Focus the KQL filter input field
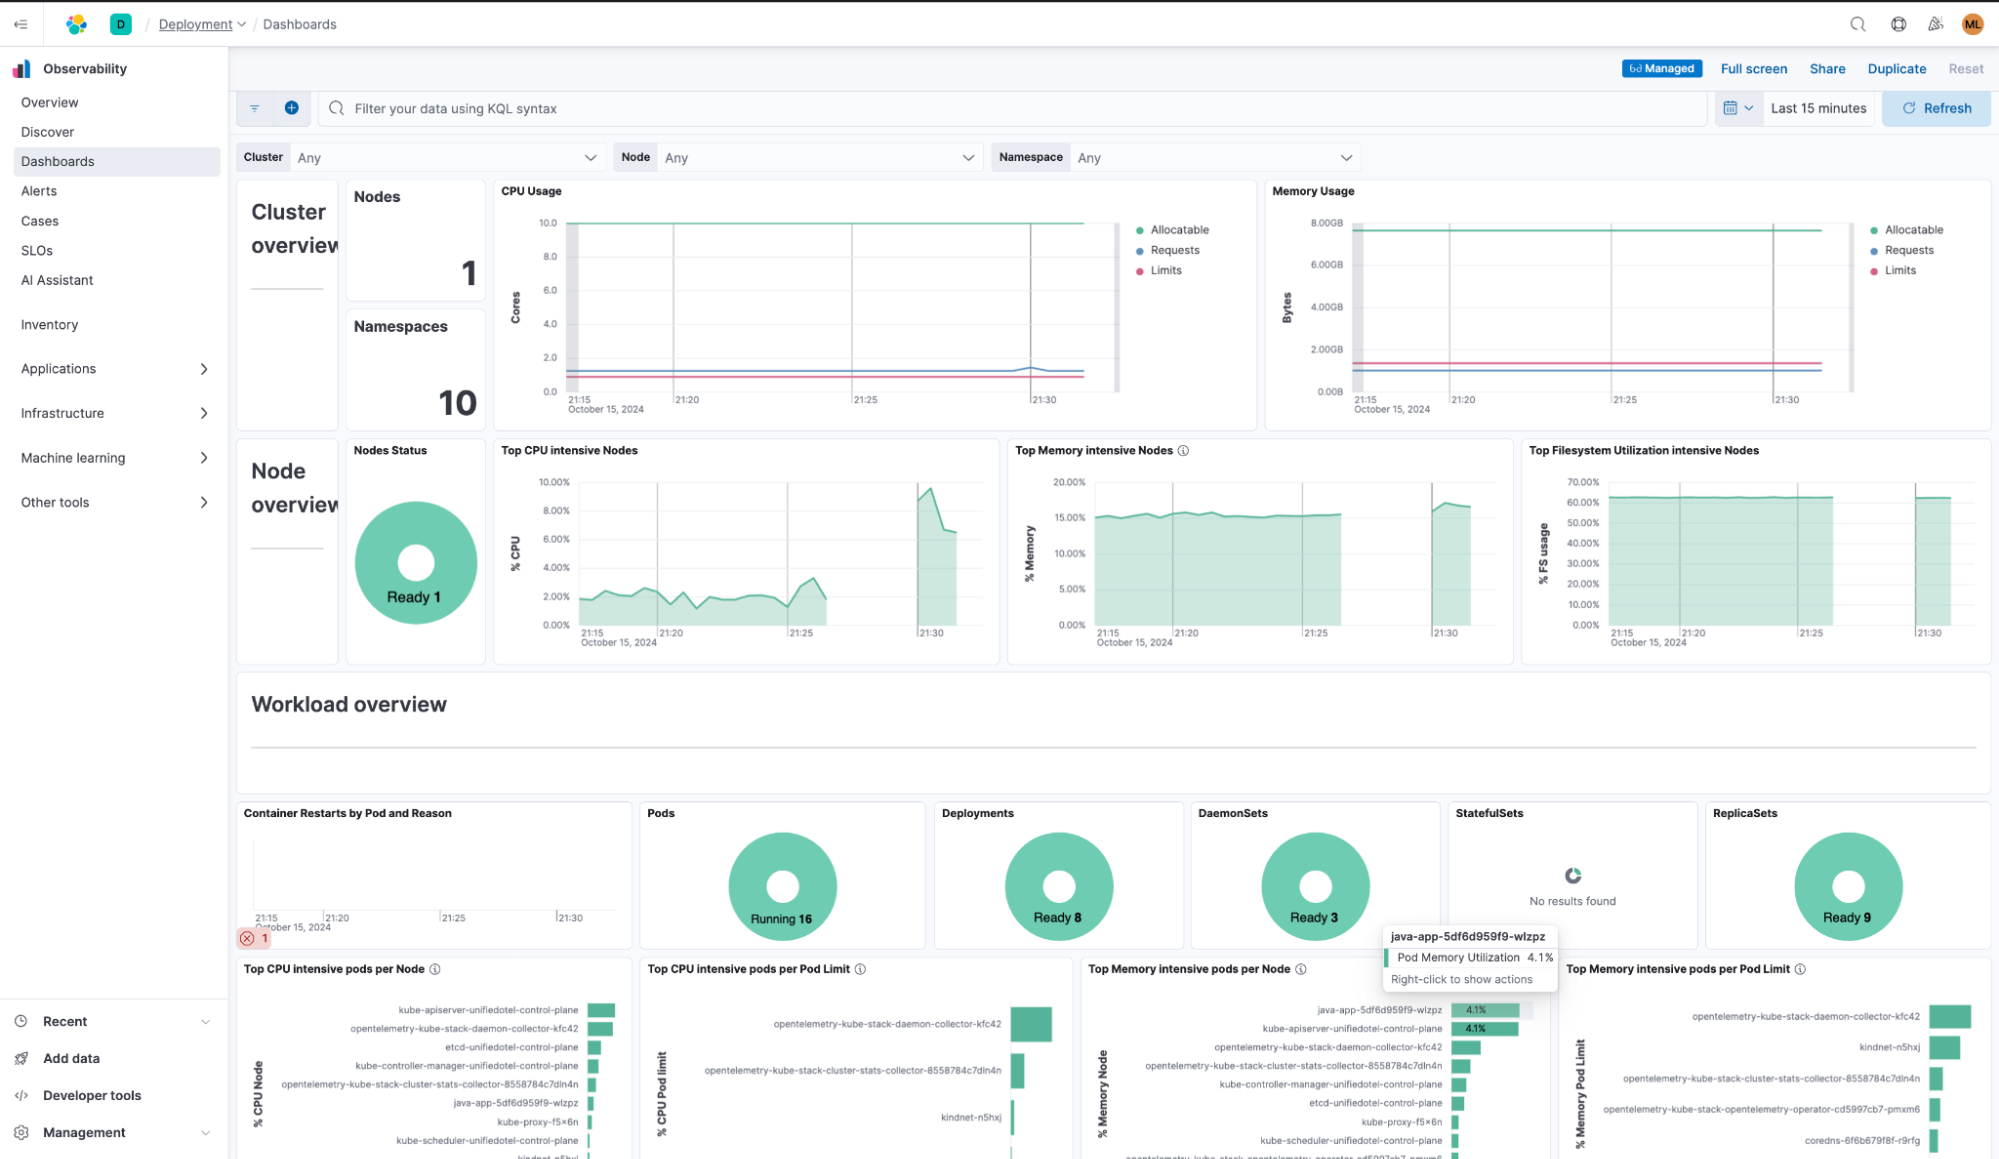1999x1159 pixels. [x=1012, y=108]
